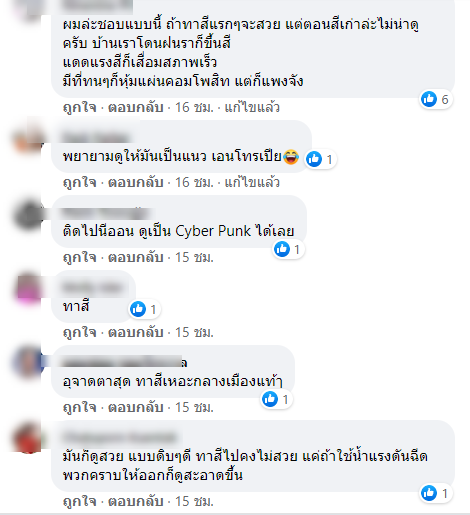Click the like reaction icon showing 6
470x515 pixels.
[429, 99]
